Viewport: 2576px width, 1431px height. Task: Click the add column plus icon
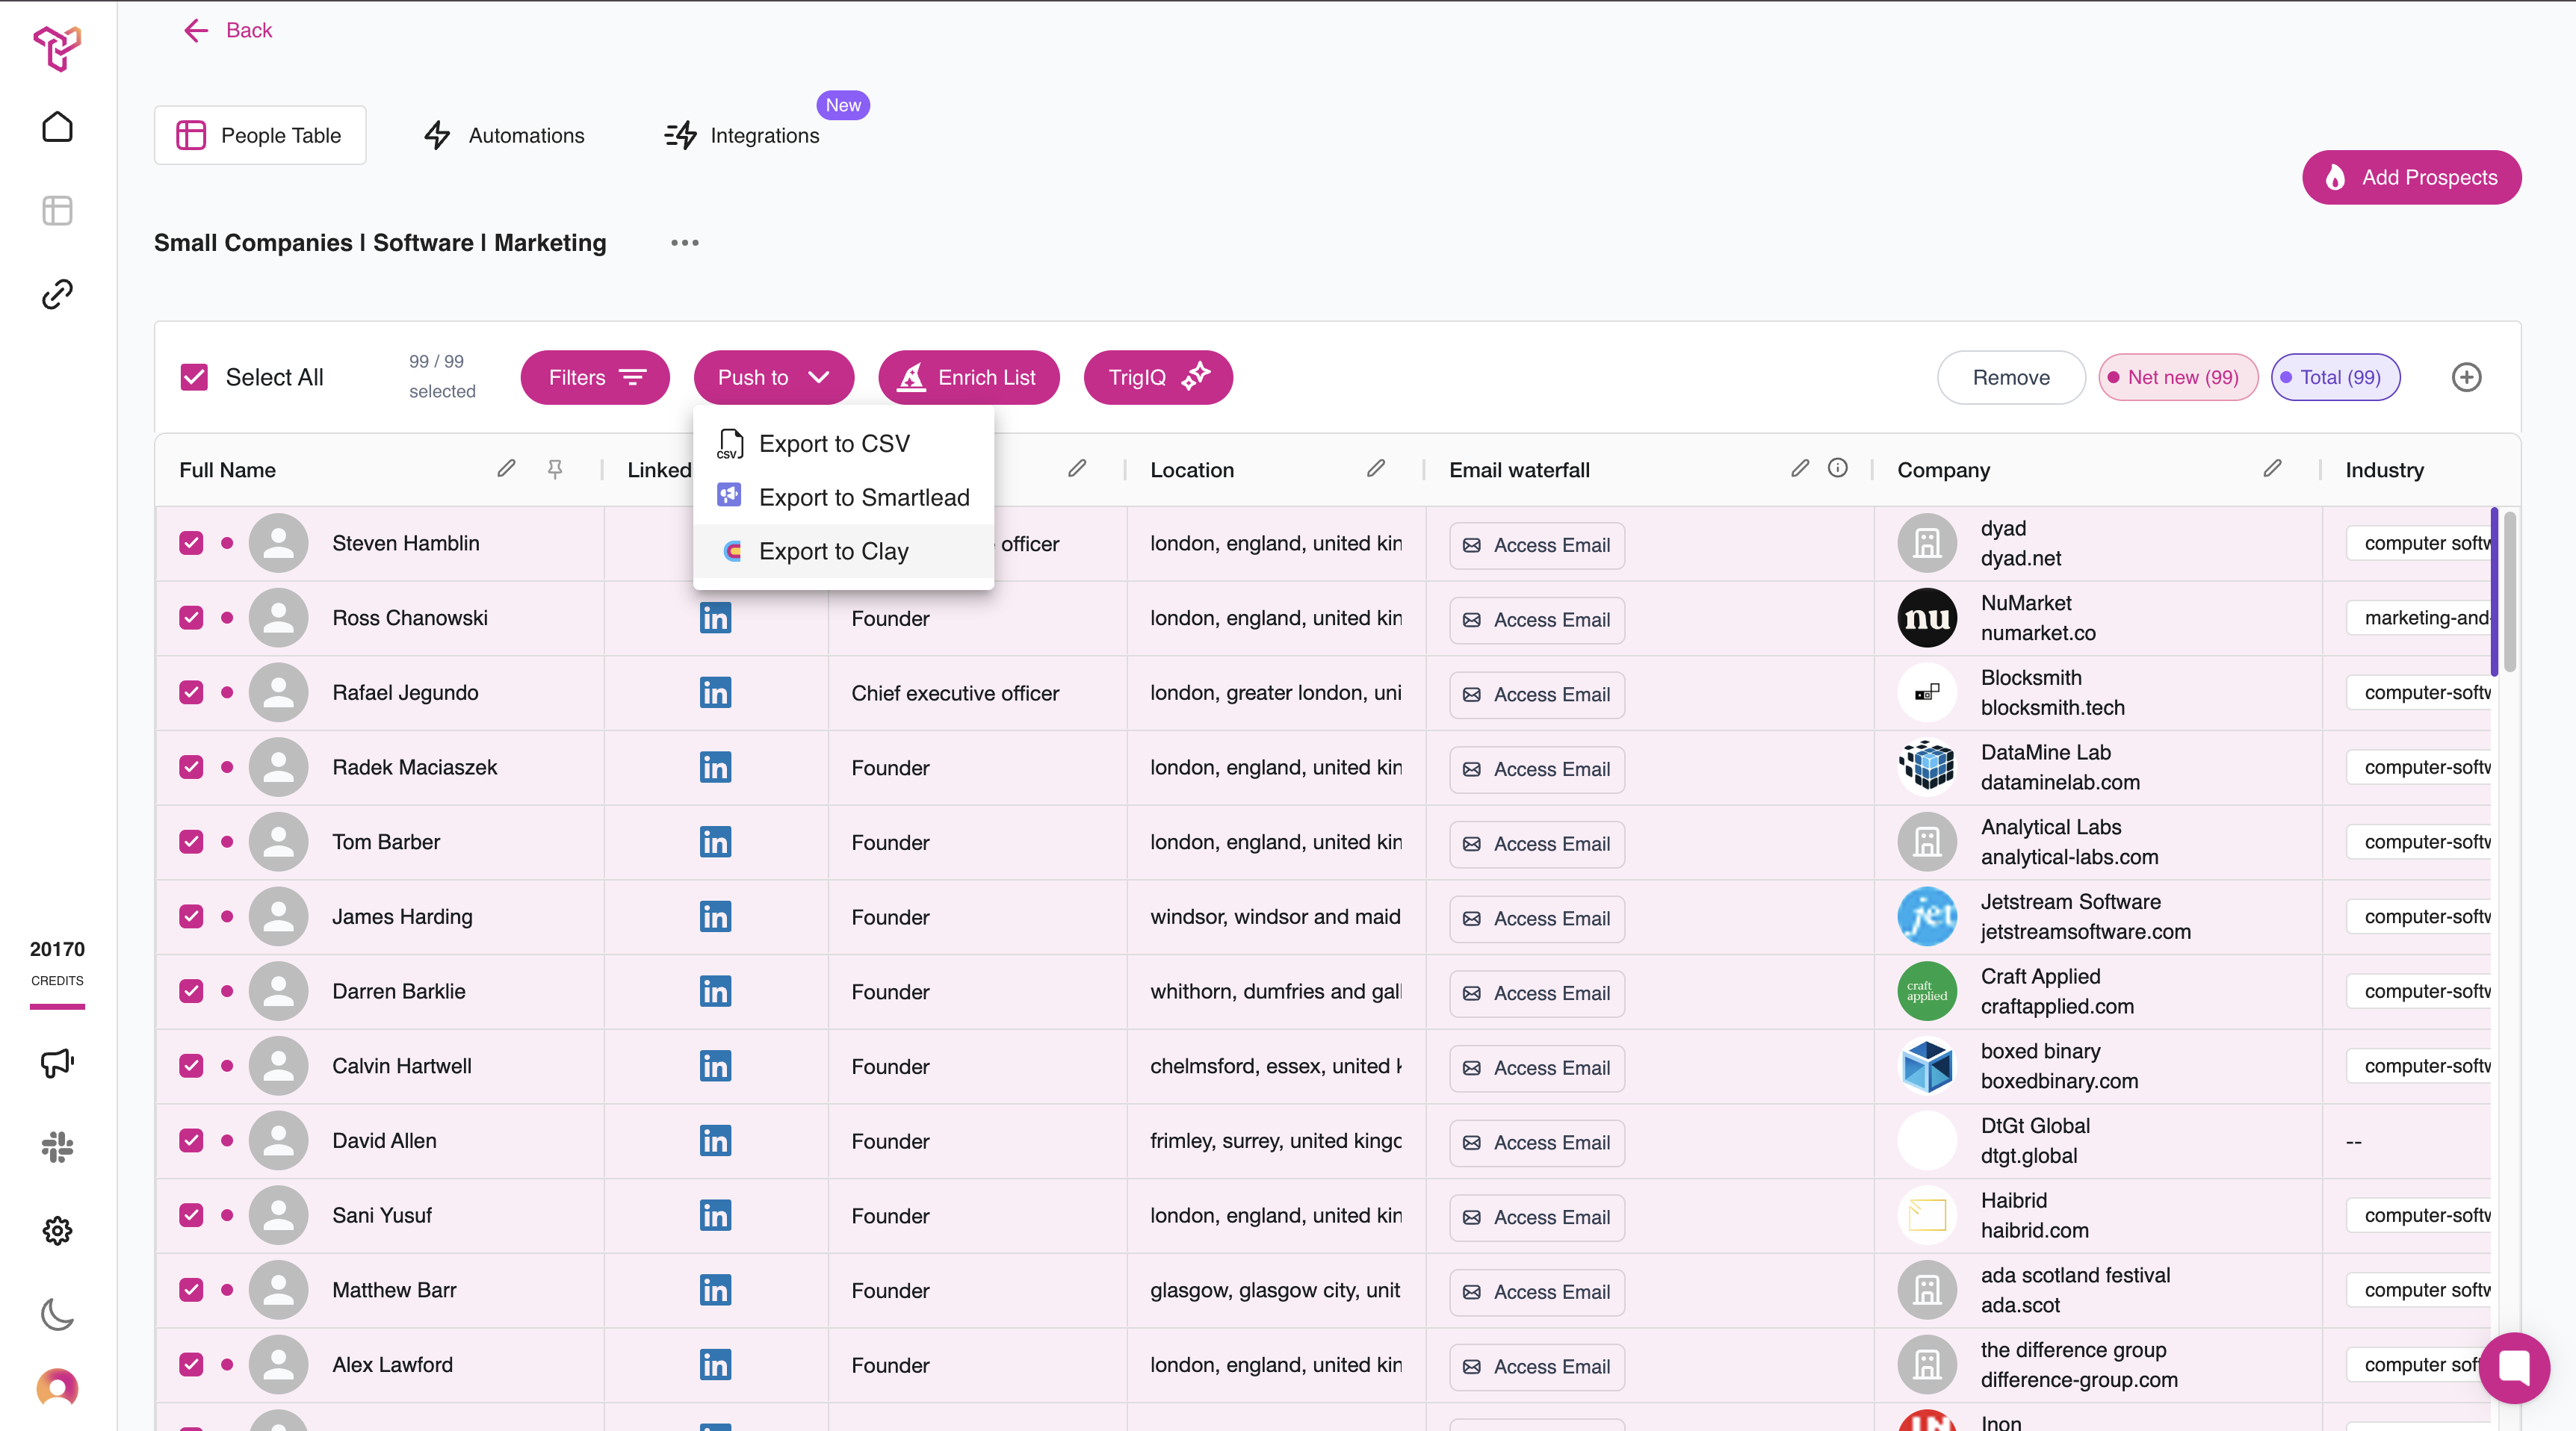pyautogui.click(x=2466, y=377)
